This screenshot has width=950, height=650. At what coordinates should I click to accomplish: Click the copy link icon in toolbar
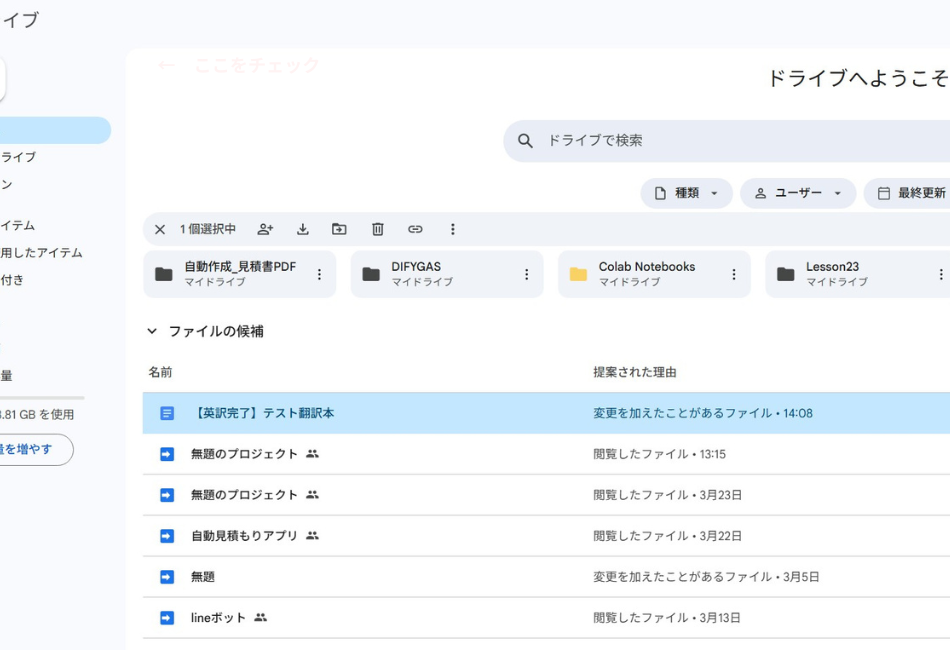click(415, 229)
